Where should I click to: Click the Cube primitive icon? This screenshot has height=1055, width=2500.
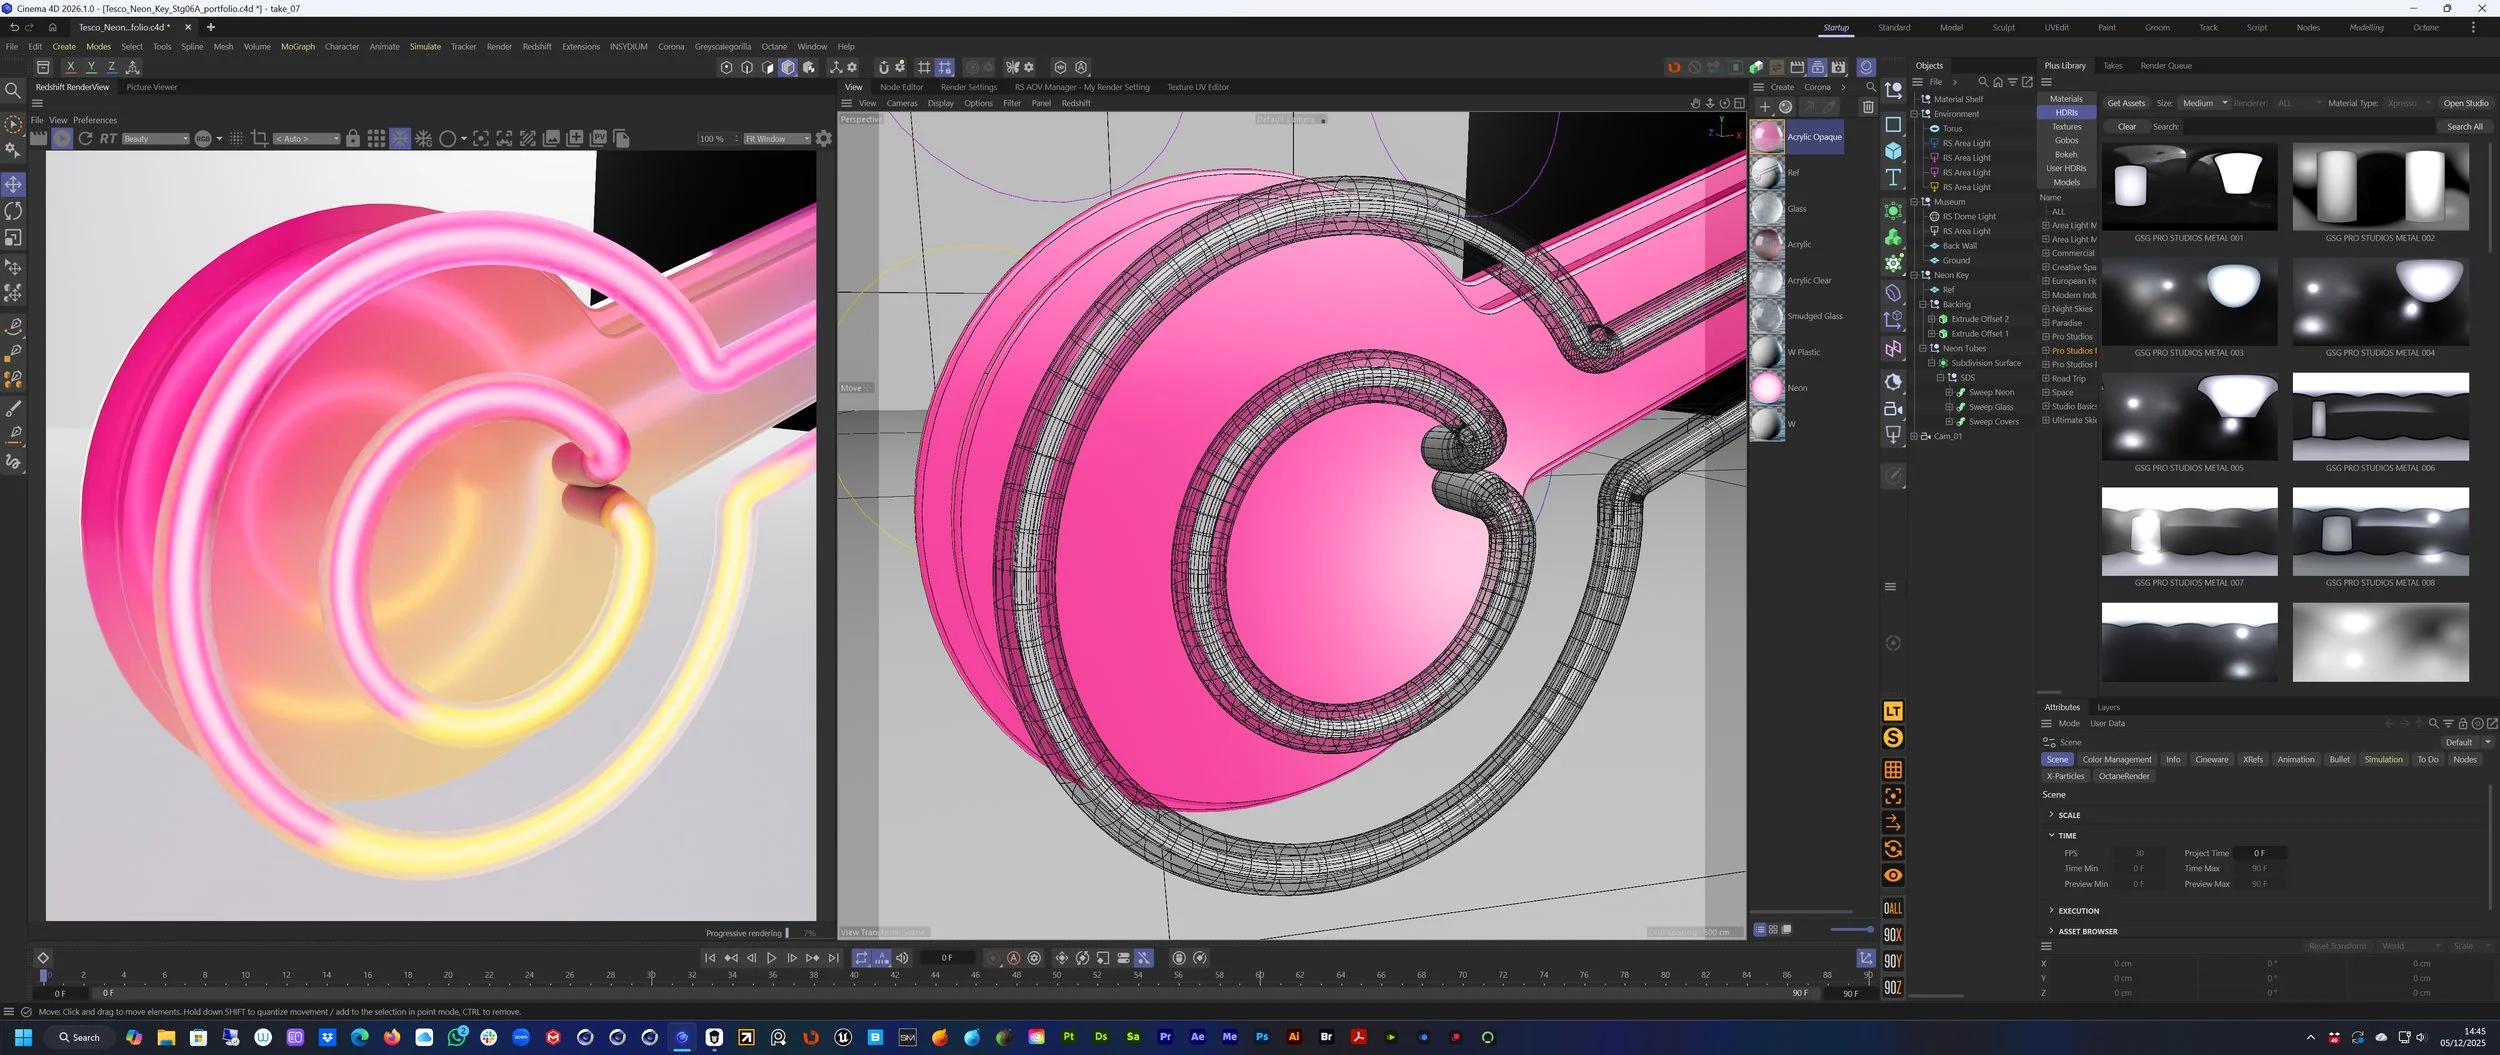1893,151
